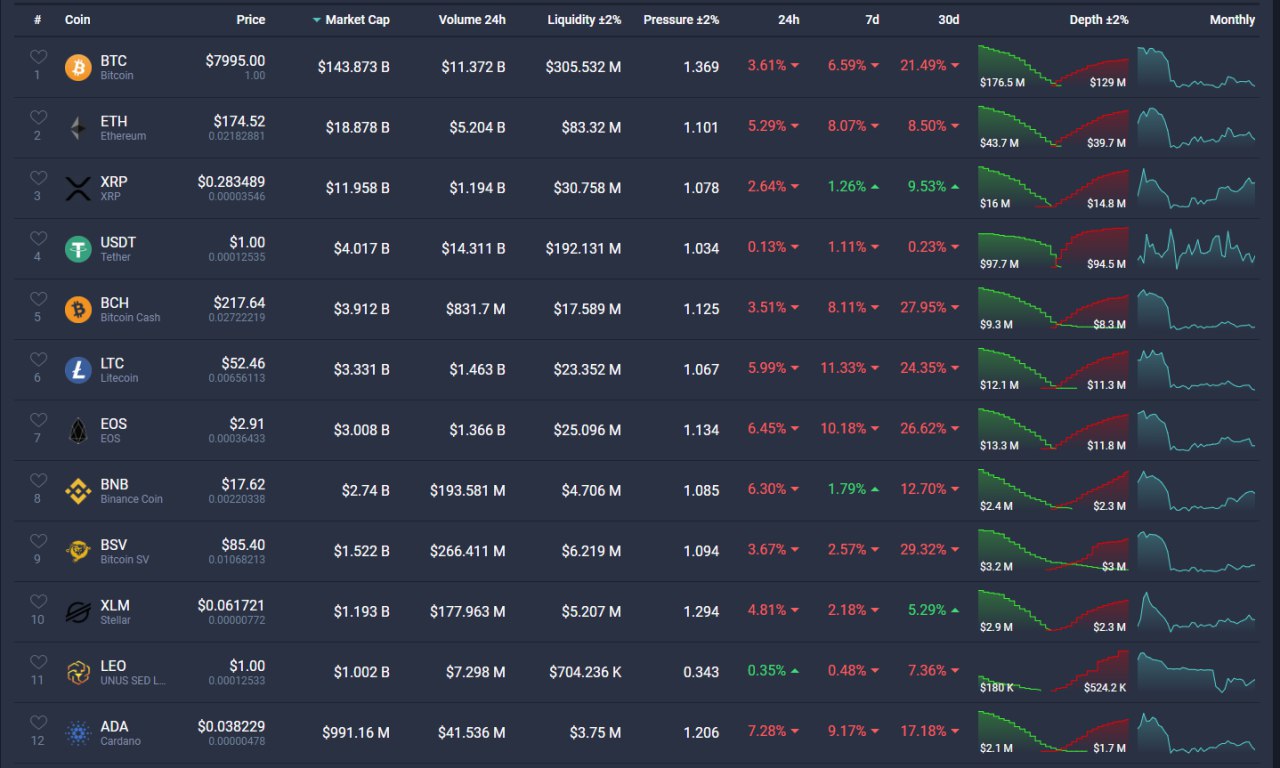This screenshot has height=768, width=1280.
Task: Click the EOS coin logo
Action: pyautogui.click(x=78, y=431)
